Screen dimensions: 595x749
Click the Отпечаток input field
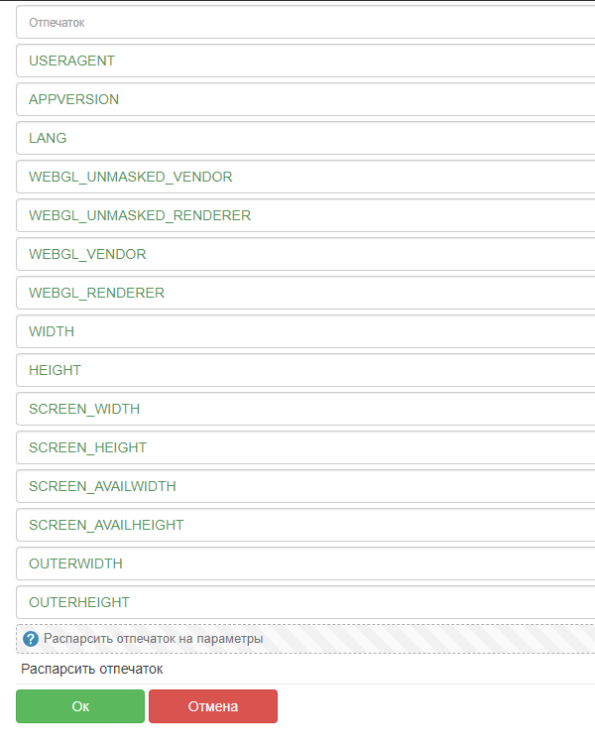click(x=306, y=22)
